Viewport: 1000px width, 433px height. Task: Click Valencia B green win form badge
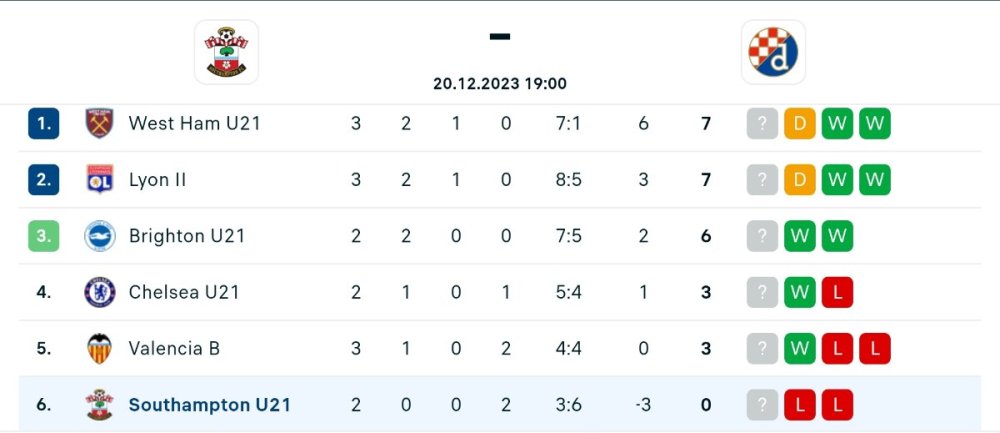(x=800, y=348)
